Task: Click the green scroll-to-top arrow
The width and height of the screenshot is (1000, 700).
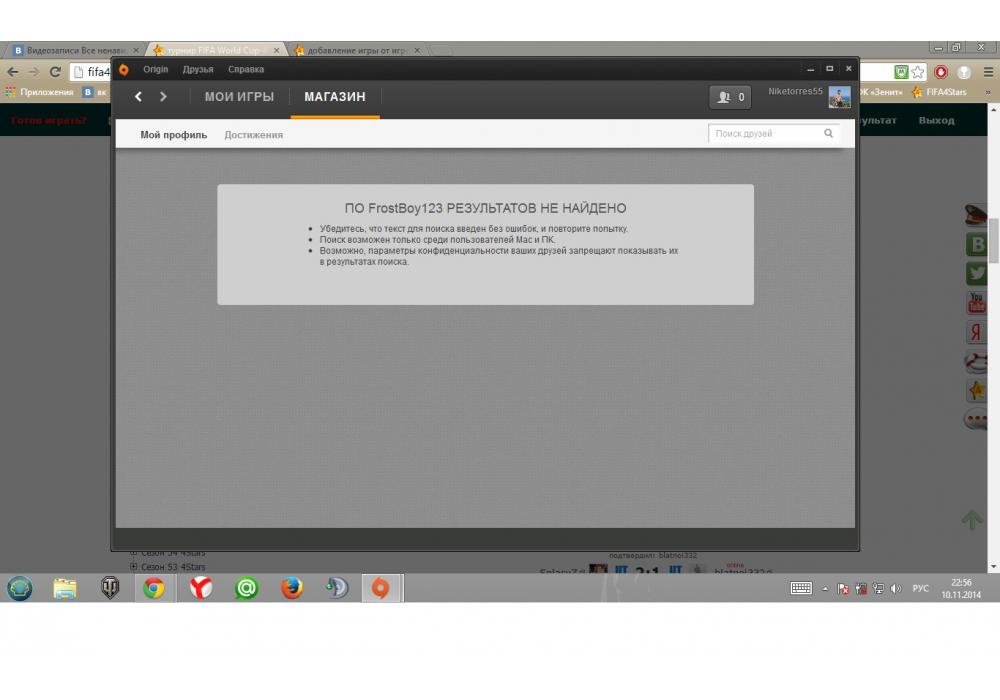Action: [x=972, y=520]
